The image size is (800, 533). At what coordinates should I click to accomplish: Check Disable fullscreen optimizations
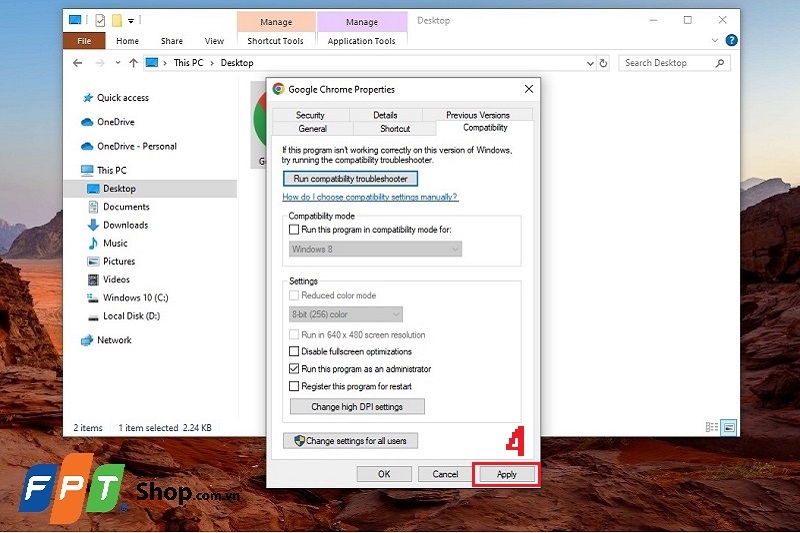294,351
